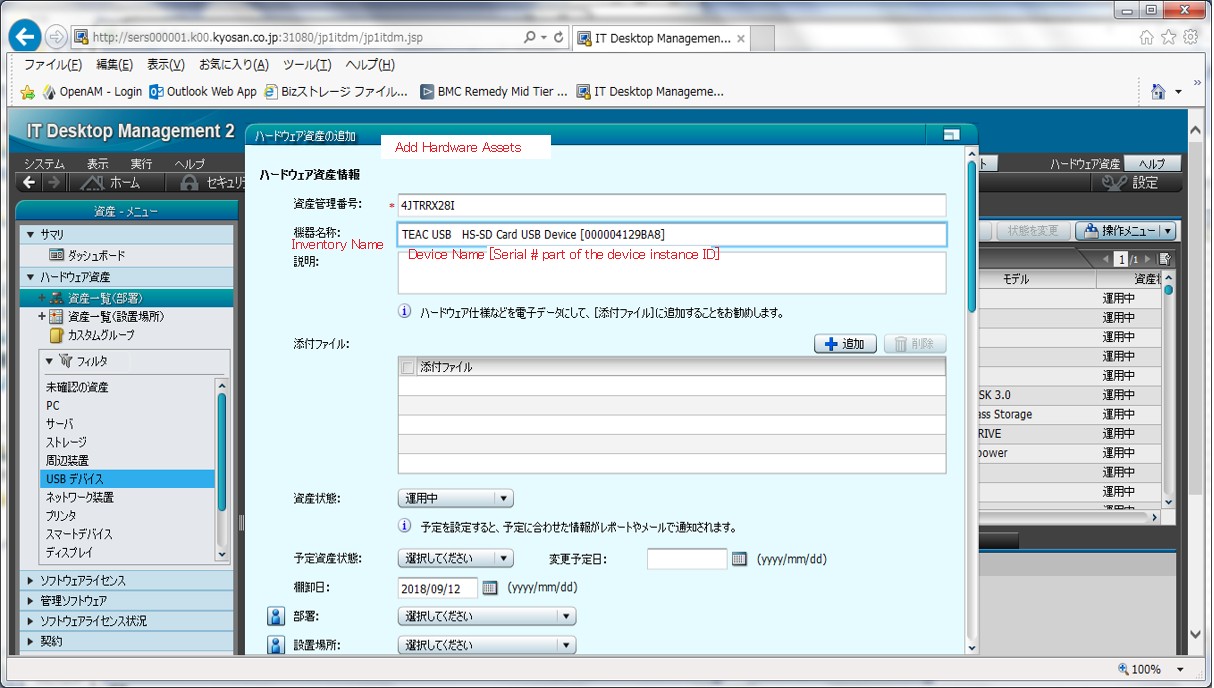Image resolution: width=1214 pixels, height=688 pixels.
Task: Click the back arrow in the app navigation bar
Action: [x=28, y=182]
